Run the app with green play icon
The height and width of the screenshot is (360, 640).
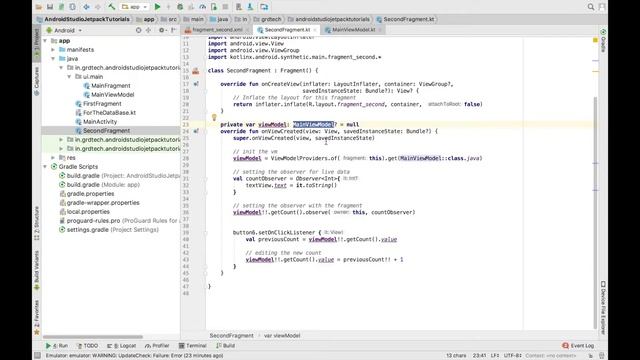(x=157, y=7)
